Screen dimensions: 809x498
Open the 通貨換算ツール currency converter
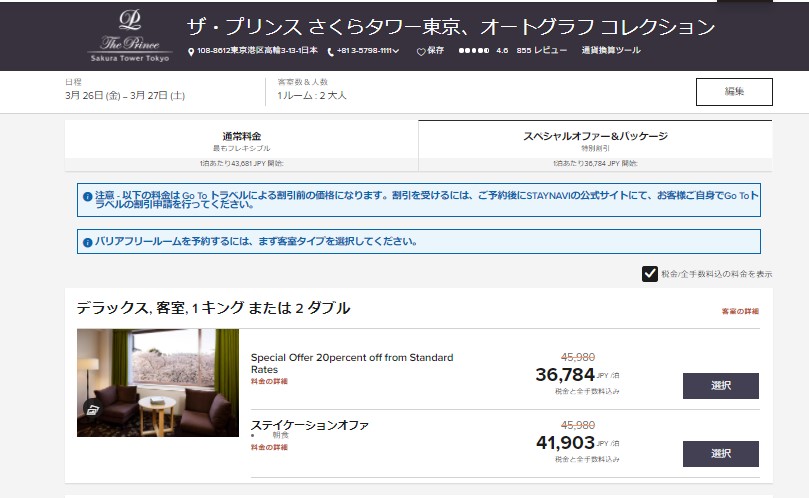click(611, 51)
